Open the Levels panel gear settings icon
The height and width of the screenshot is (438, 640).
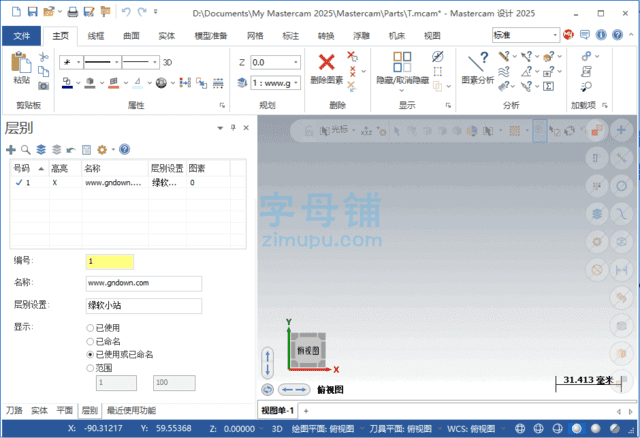102,150
